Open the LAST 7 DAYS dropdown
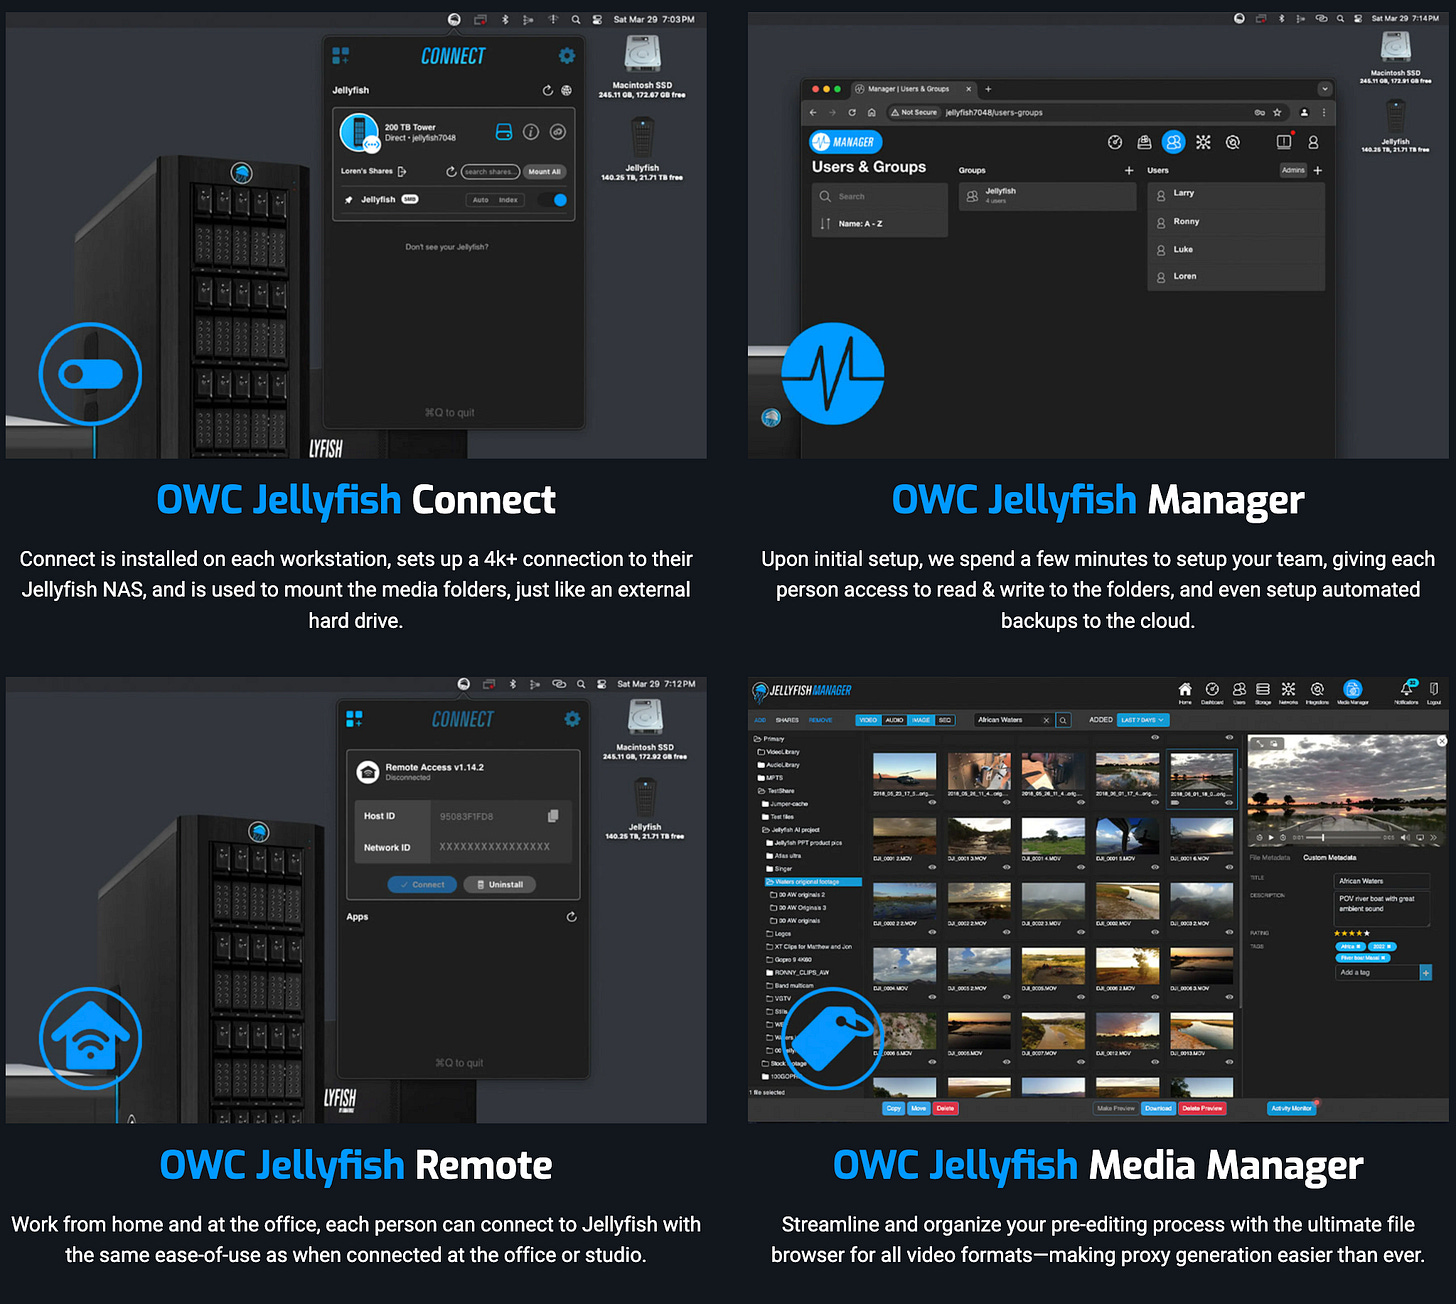1456x1304 pixels. pyautogui.click(x=1143, y=720)
